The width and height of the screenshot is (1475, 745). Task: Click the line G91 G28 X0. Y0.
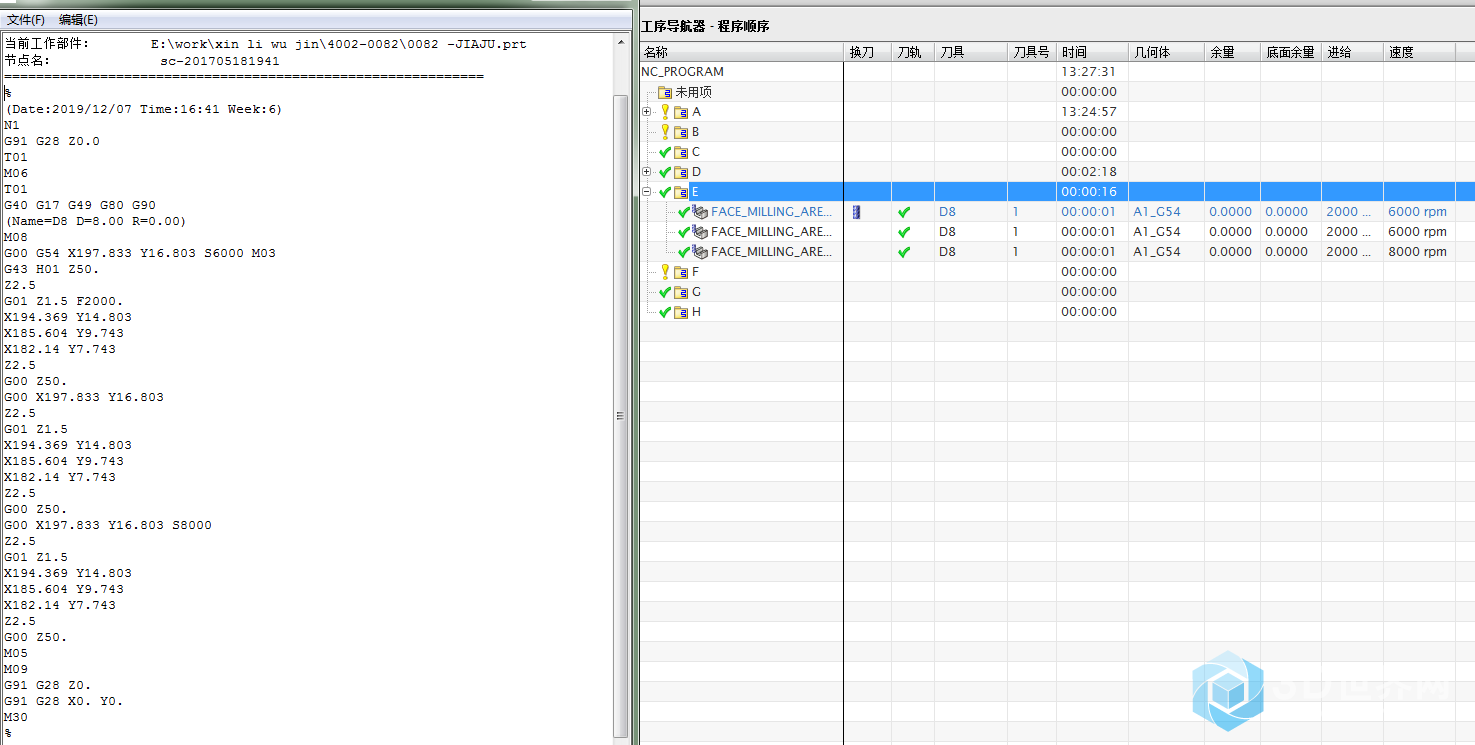64,701
